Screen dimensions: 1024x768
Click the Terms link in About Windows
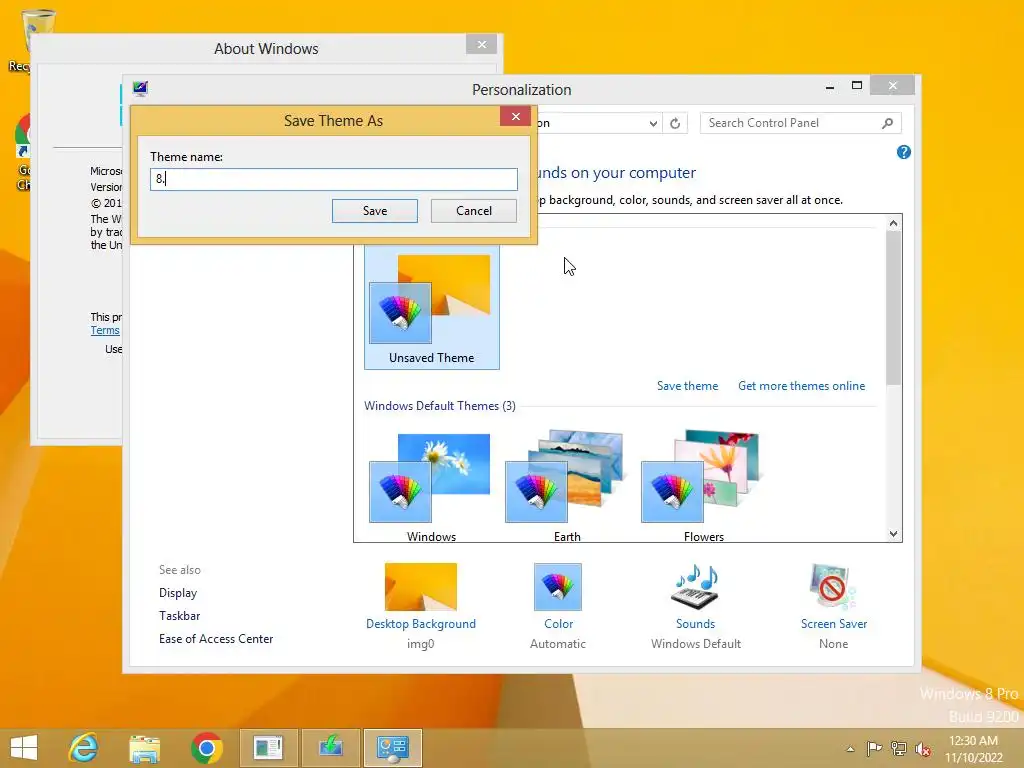(105, 330)
